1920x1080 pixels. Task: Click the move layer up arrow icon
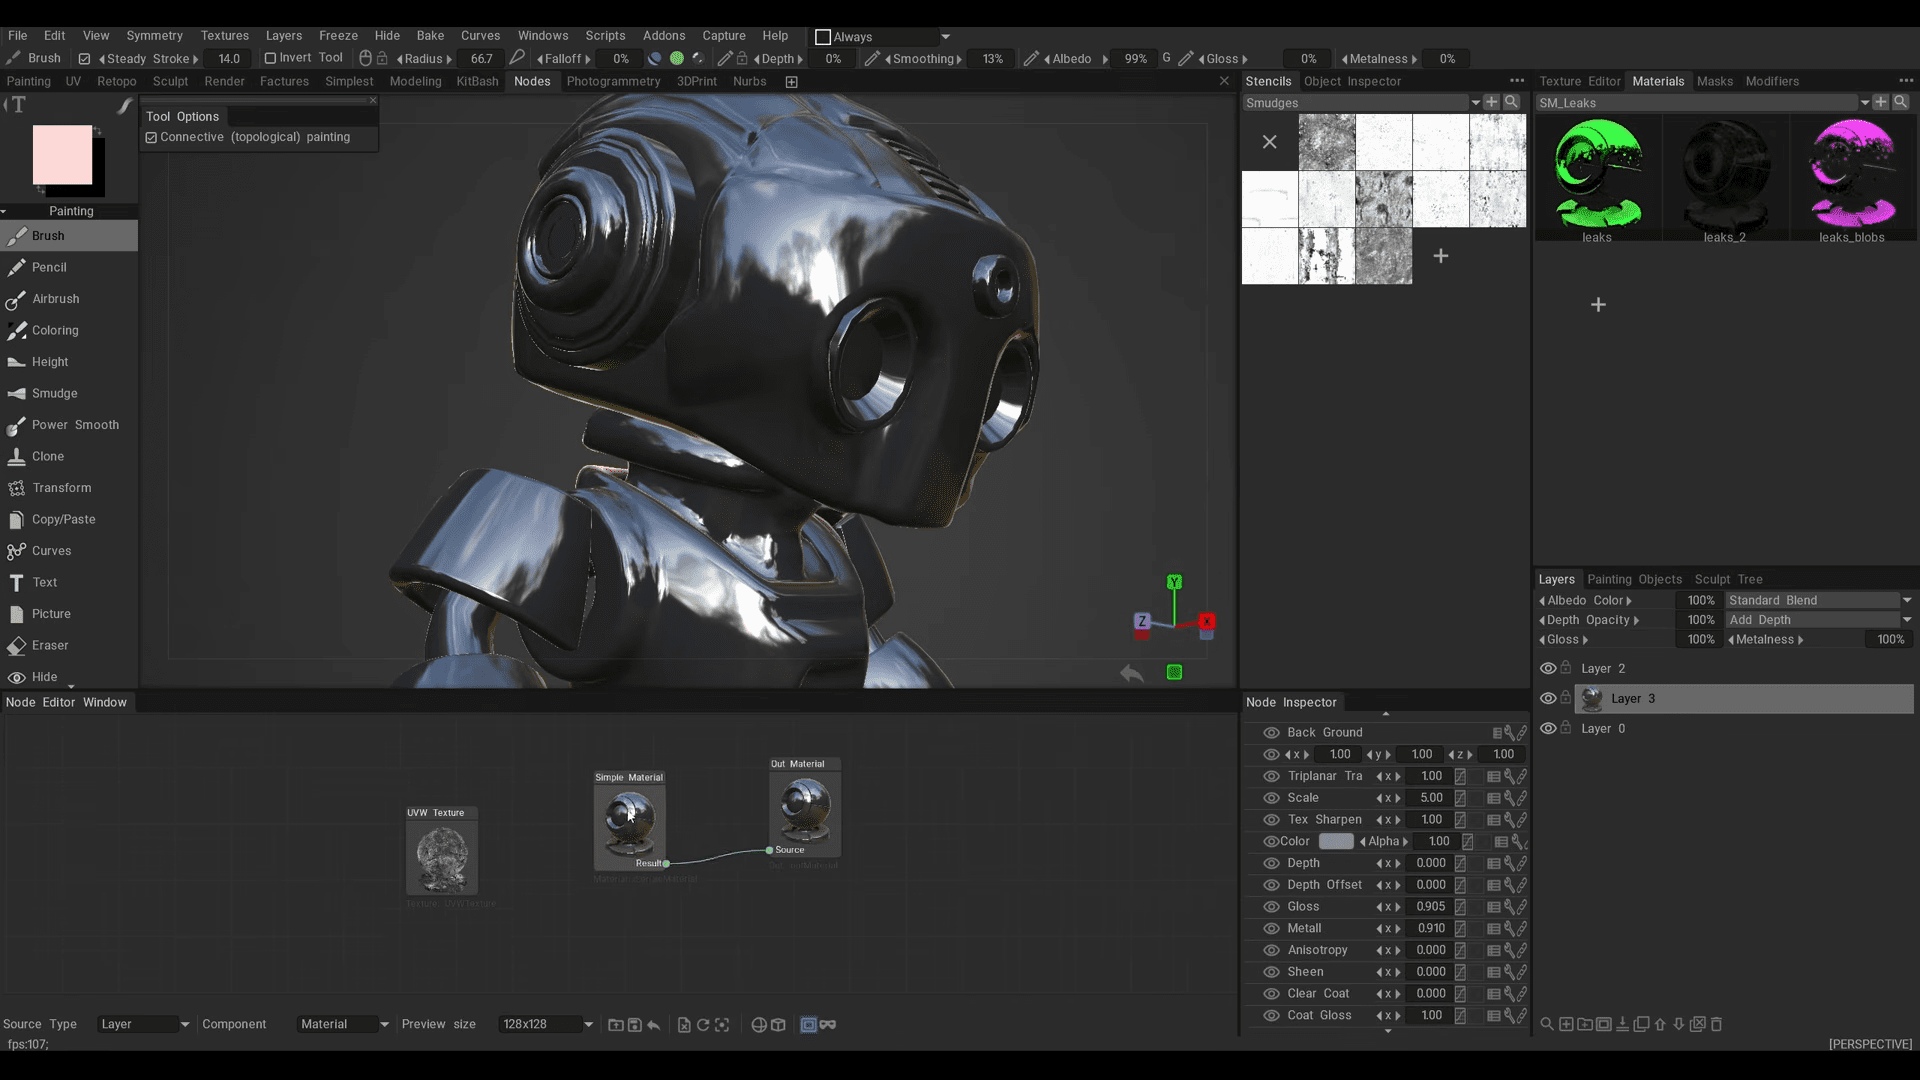tap(1660, 1024)
